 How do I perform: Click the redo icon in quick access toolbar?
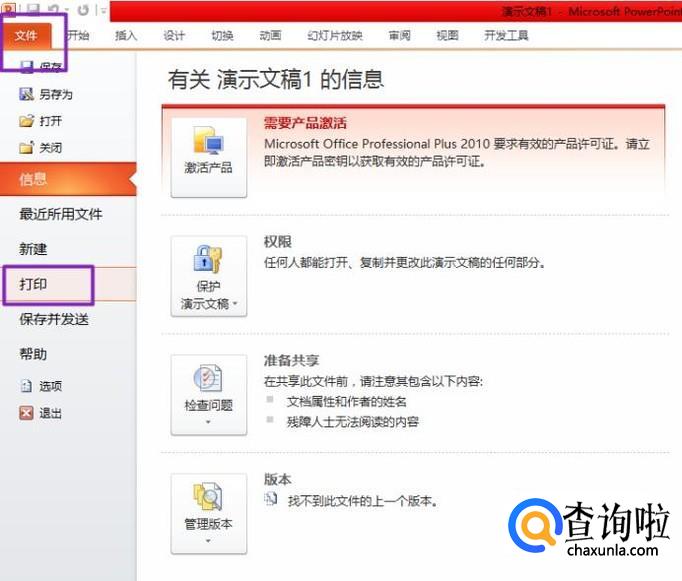[x=84, y=9]
